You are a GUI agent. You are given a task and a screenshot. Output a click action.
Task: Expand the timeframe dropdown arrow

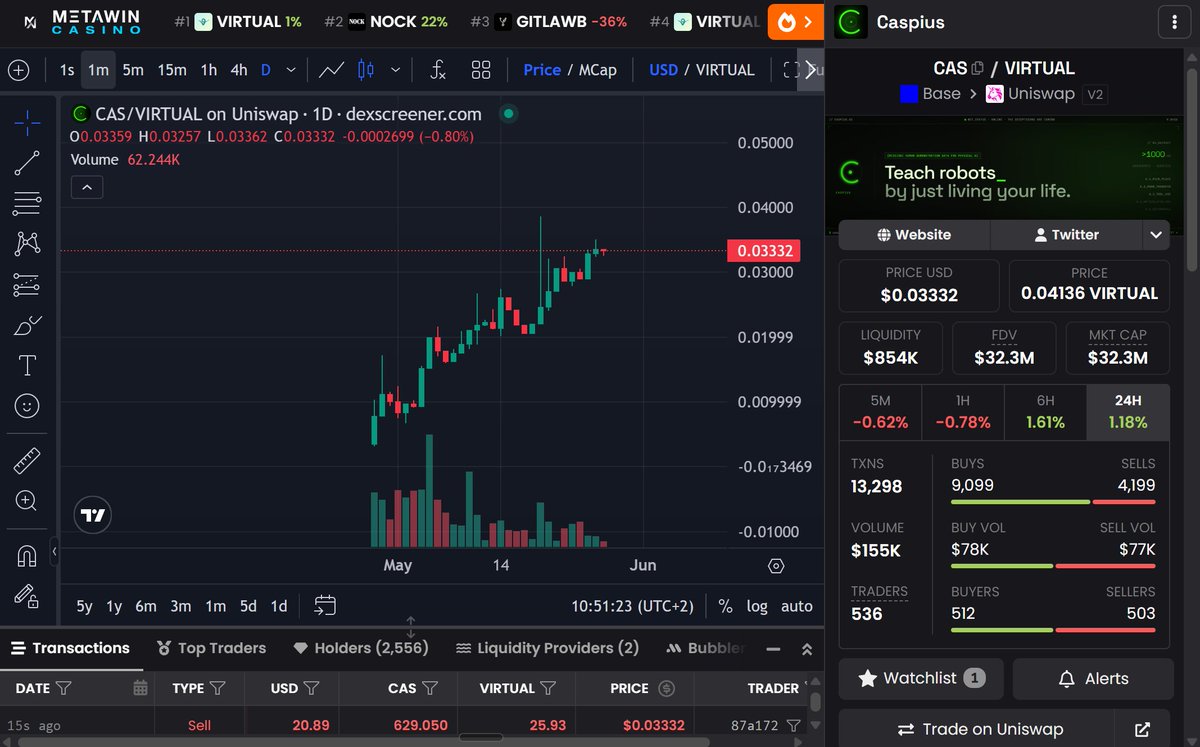(291, 70)
